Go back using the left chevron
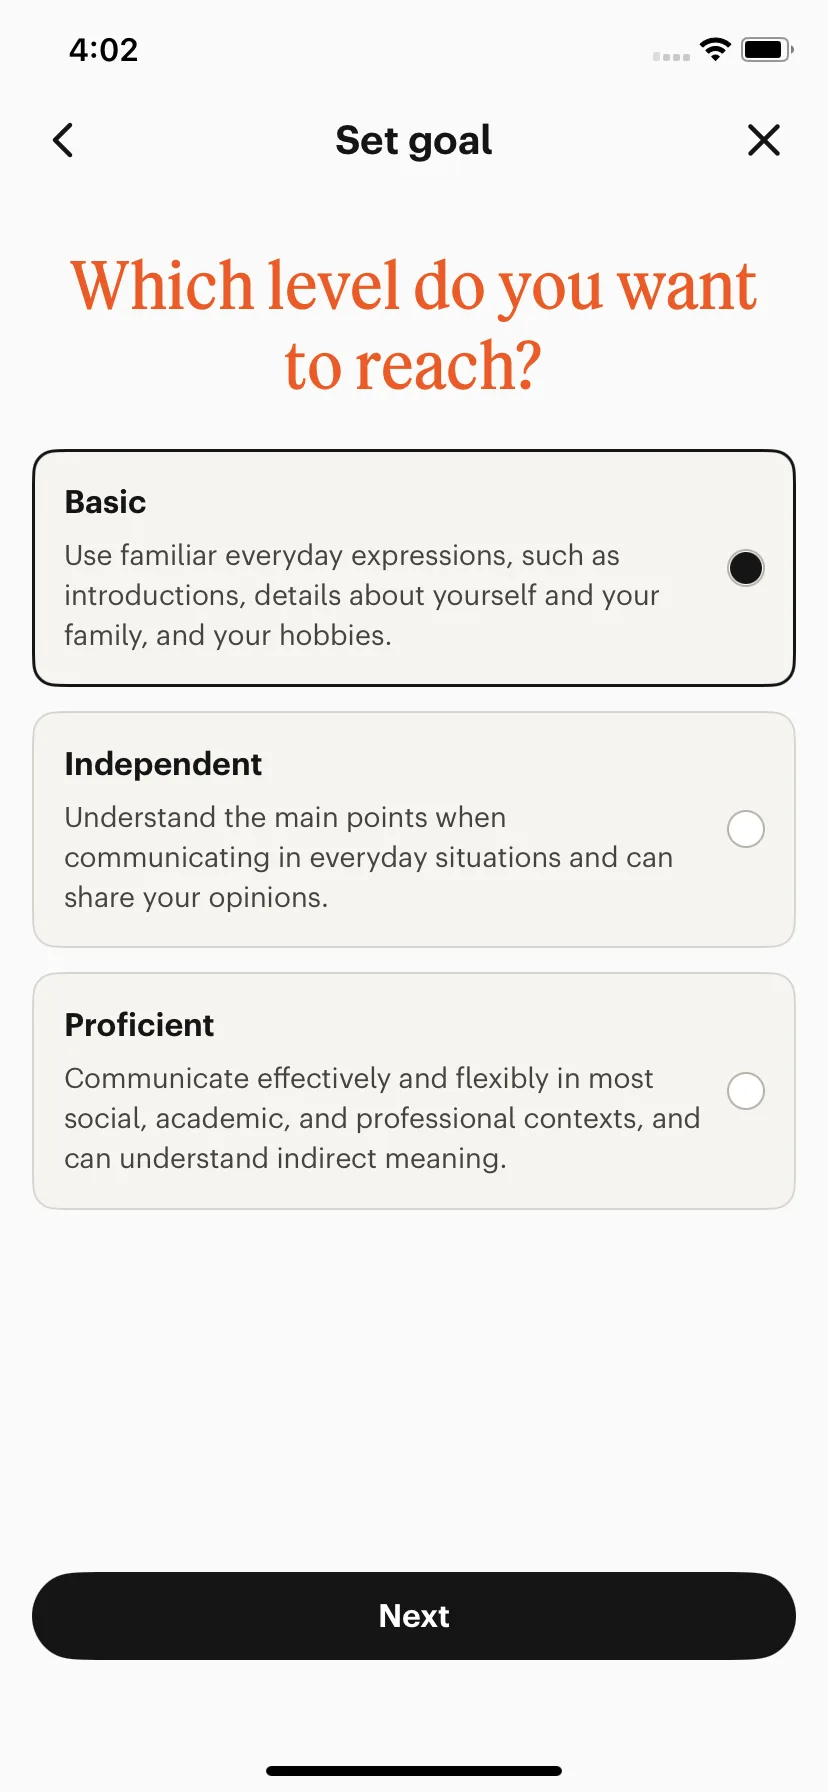Screen dimensions: 828x1792 point(63,141)
